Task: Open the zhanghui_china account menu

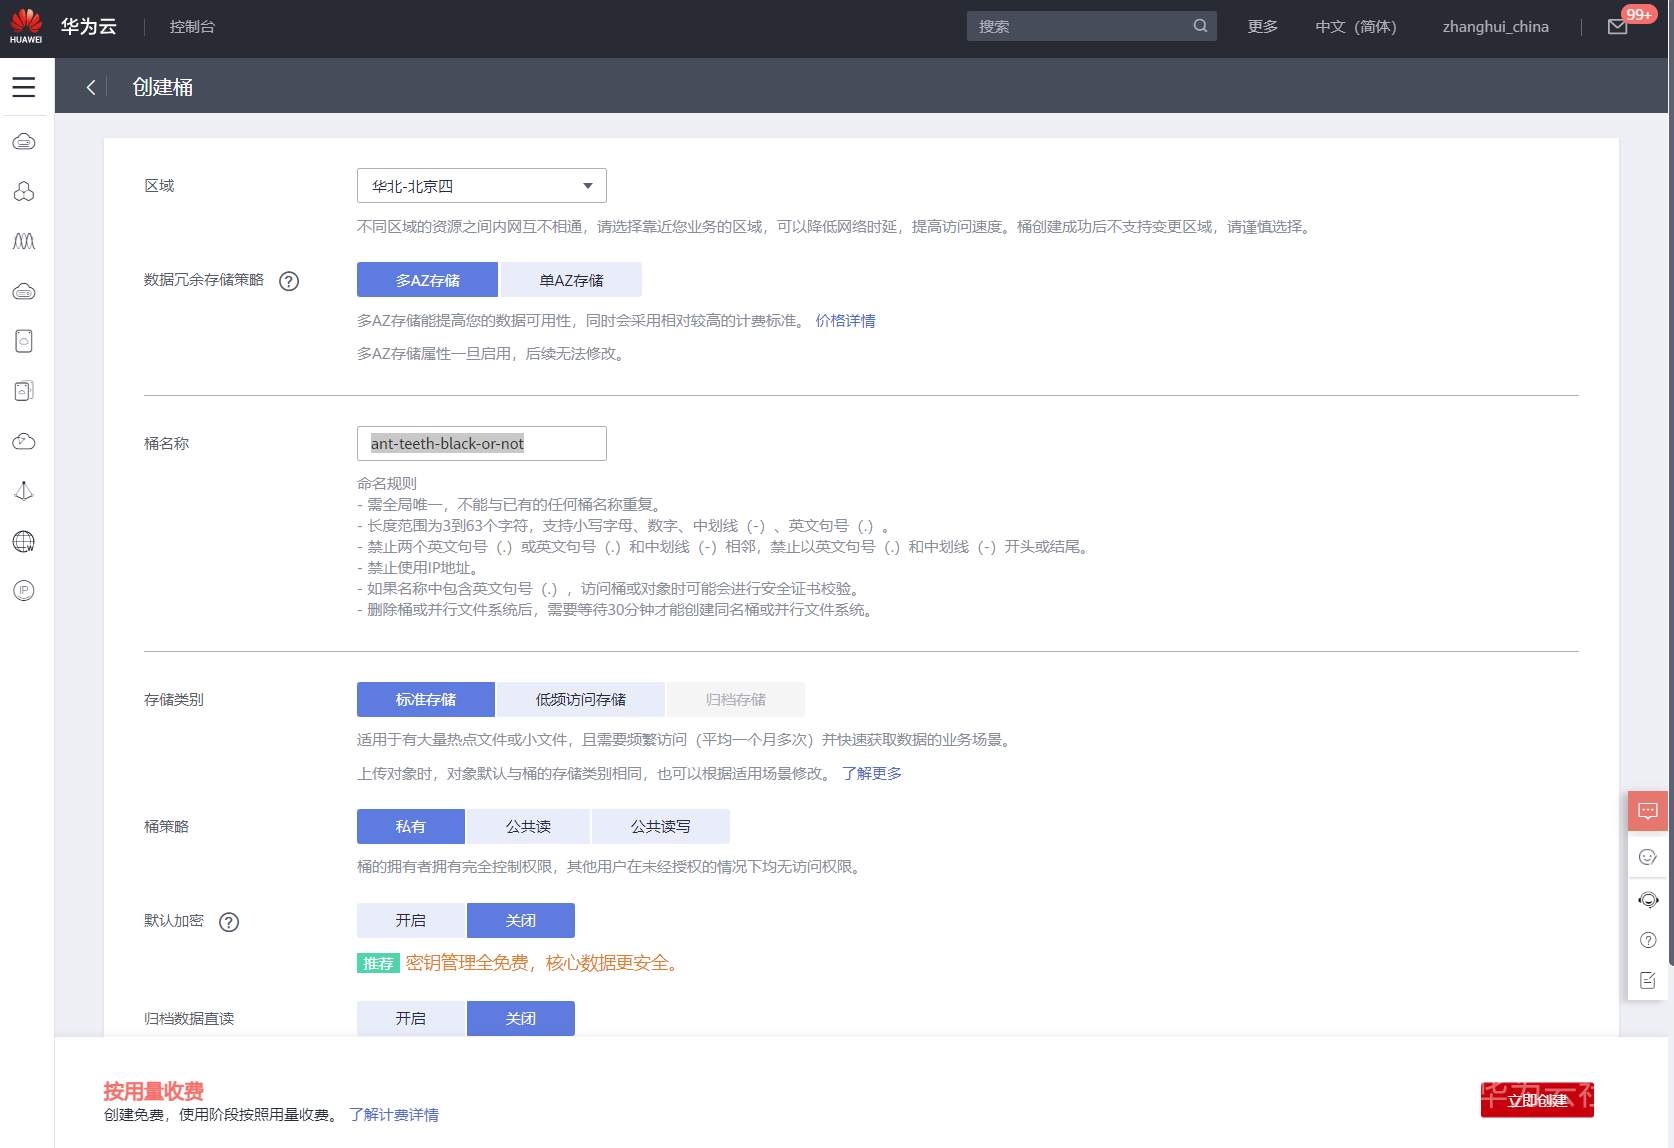Action: [x=1495, y=27]
